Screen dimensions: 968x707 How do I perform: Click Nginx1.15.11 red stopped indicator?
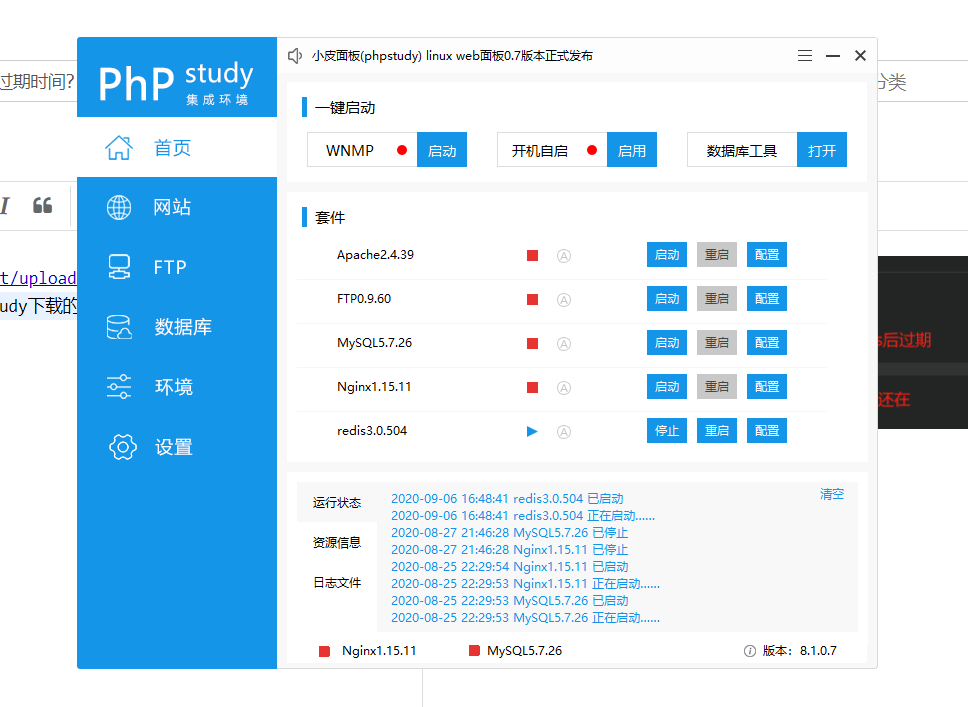pos(533,388)
